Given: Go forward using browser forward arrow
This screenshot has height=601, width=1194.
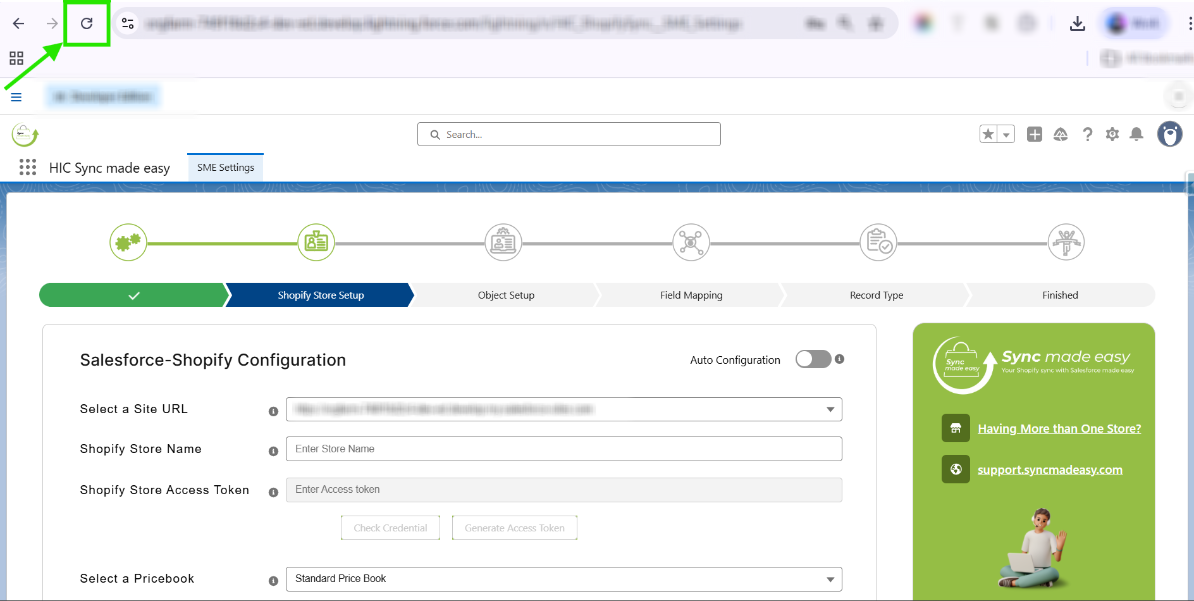Looking at the screenshot, I should coord(53,24).
